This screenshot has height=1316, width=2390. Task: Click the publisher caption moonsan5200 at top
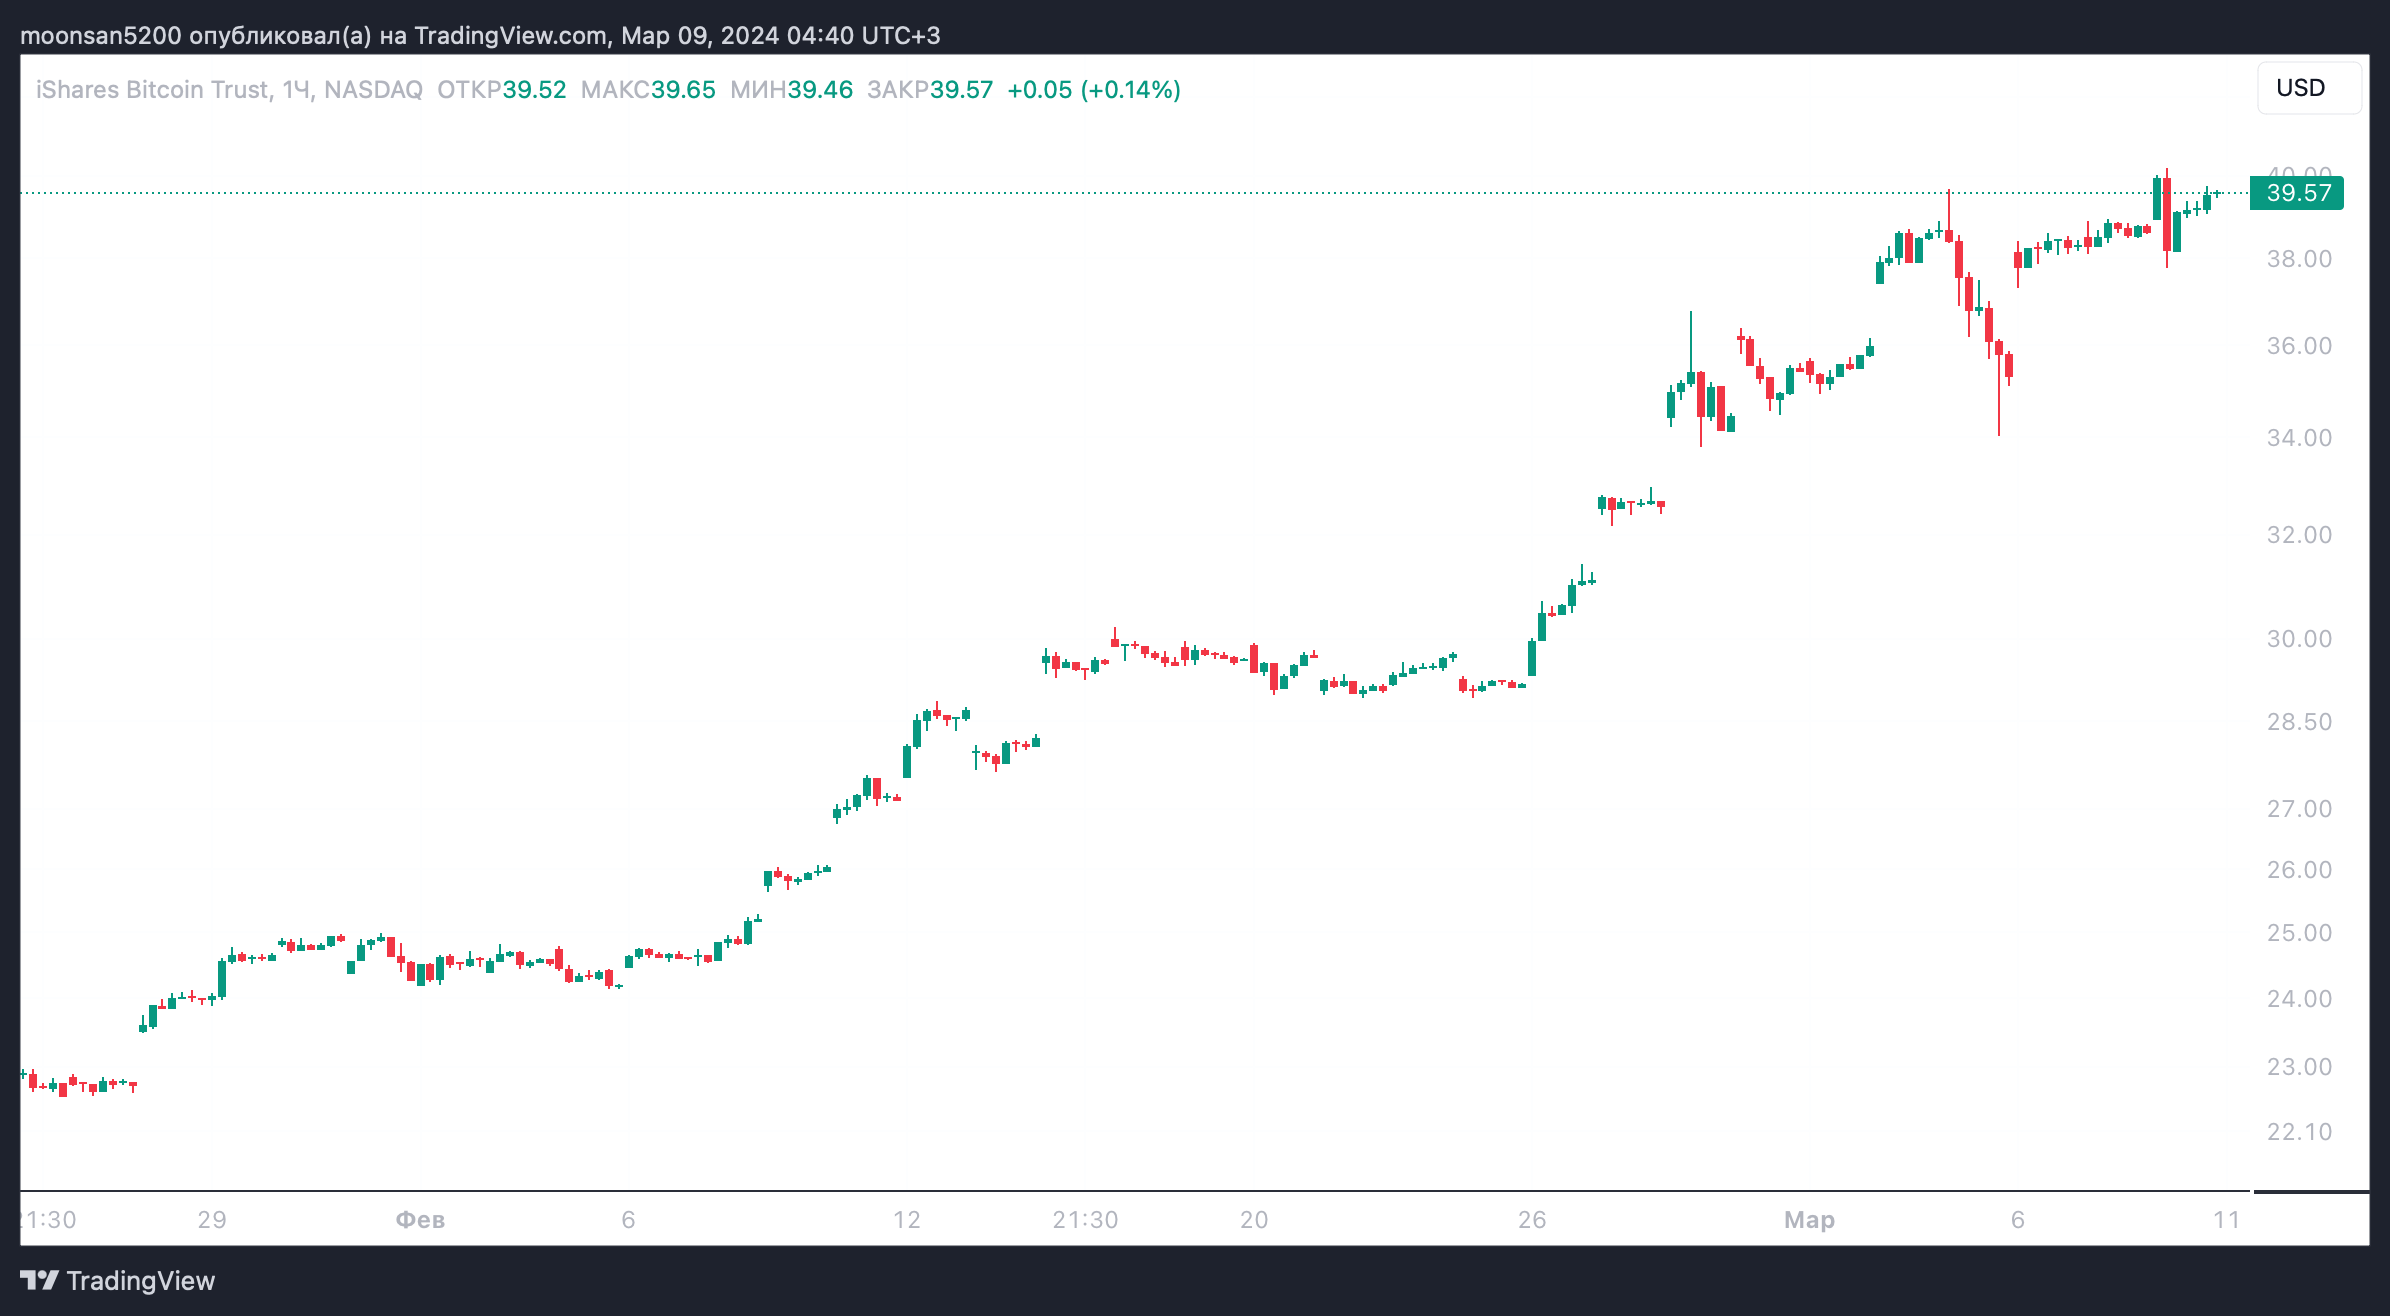480,36
